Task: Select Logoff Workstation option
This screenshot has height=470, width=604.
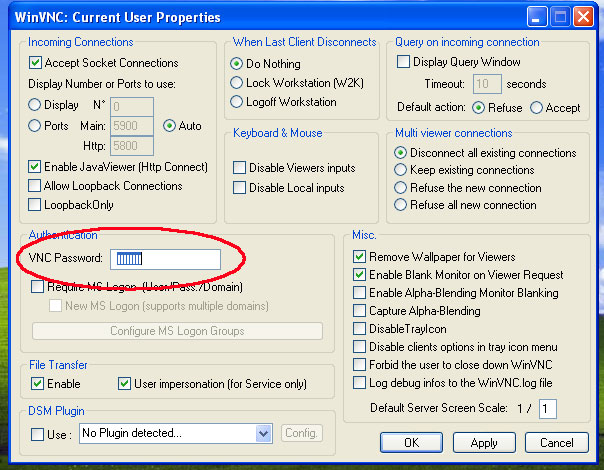Action: tap(236, 102)
